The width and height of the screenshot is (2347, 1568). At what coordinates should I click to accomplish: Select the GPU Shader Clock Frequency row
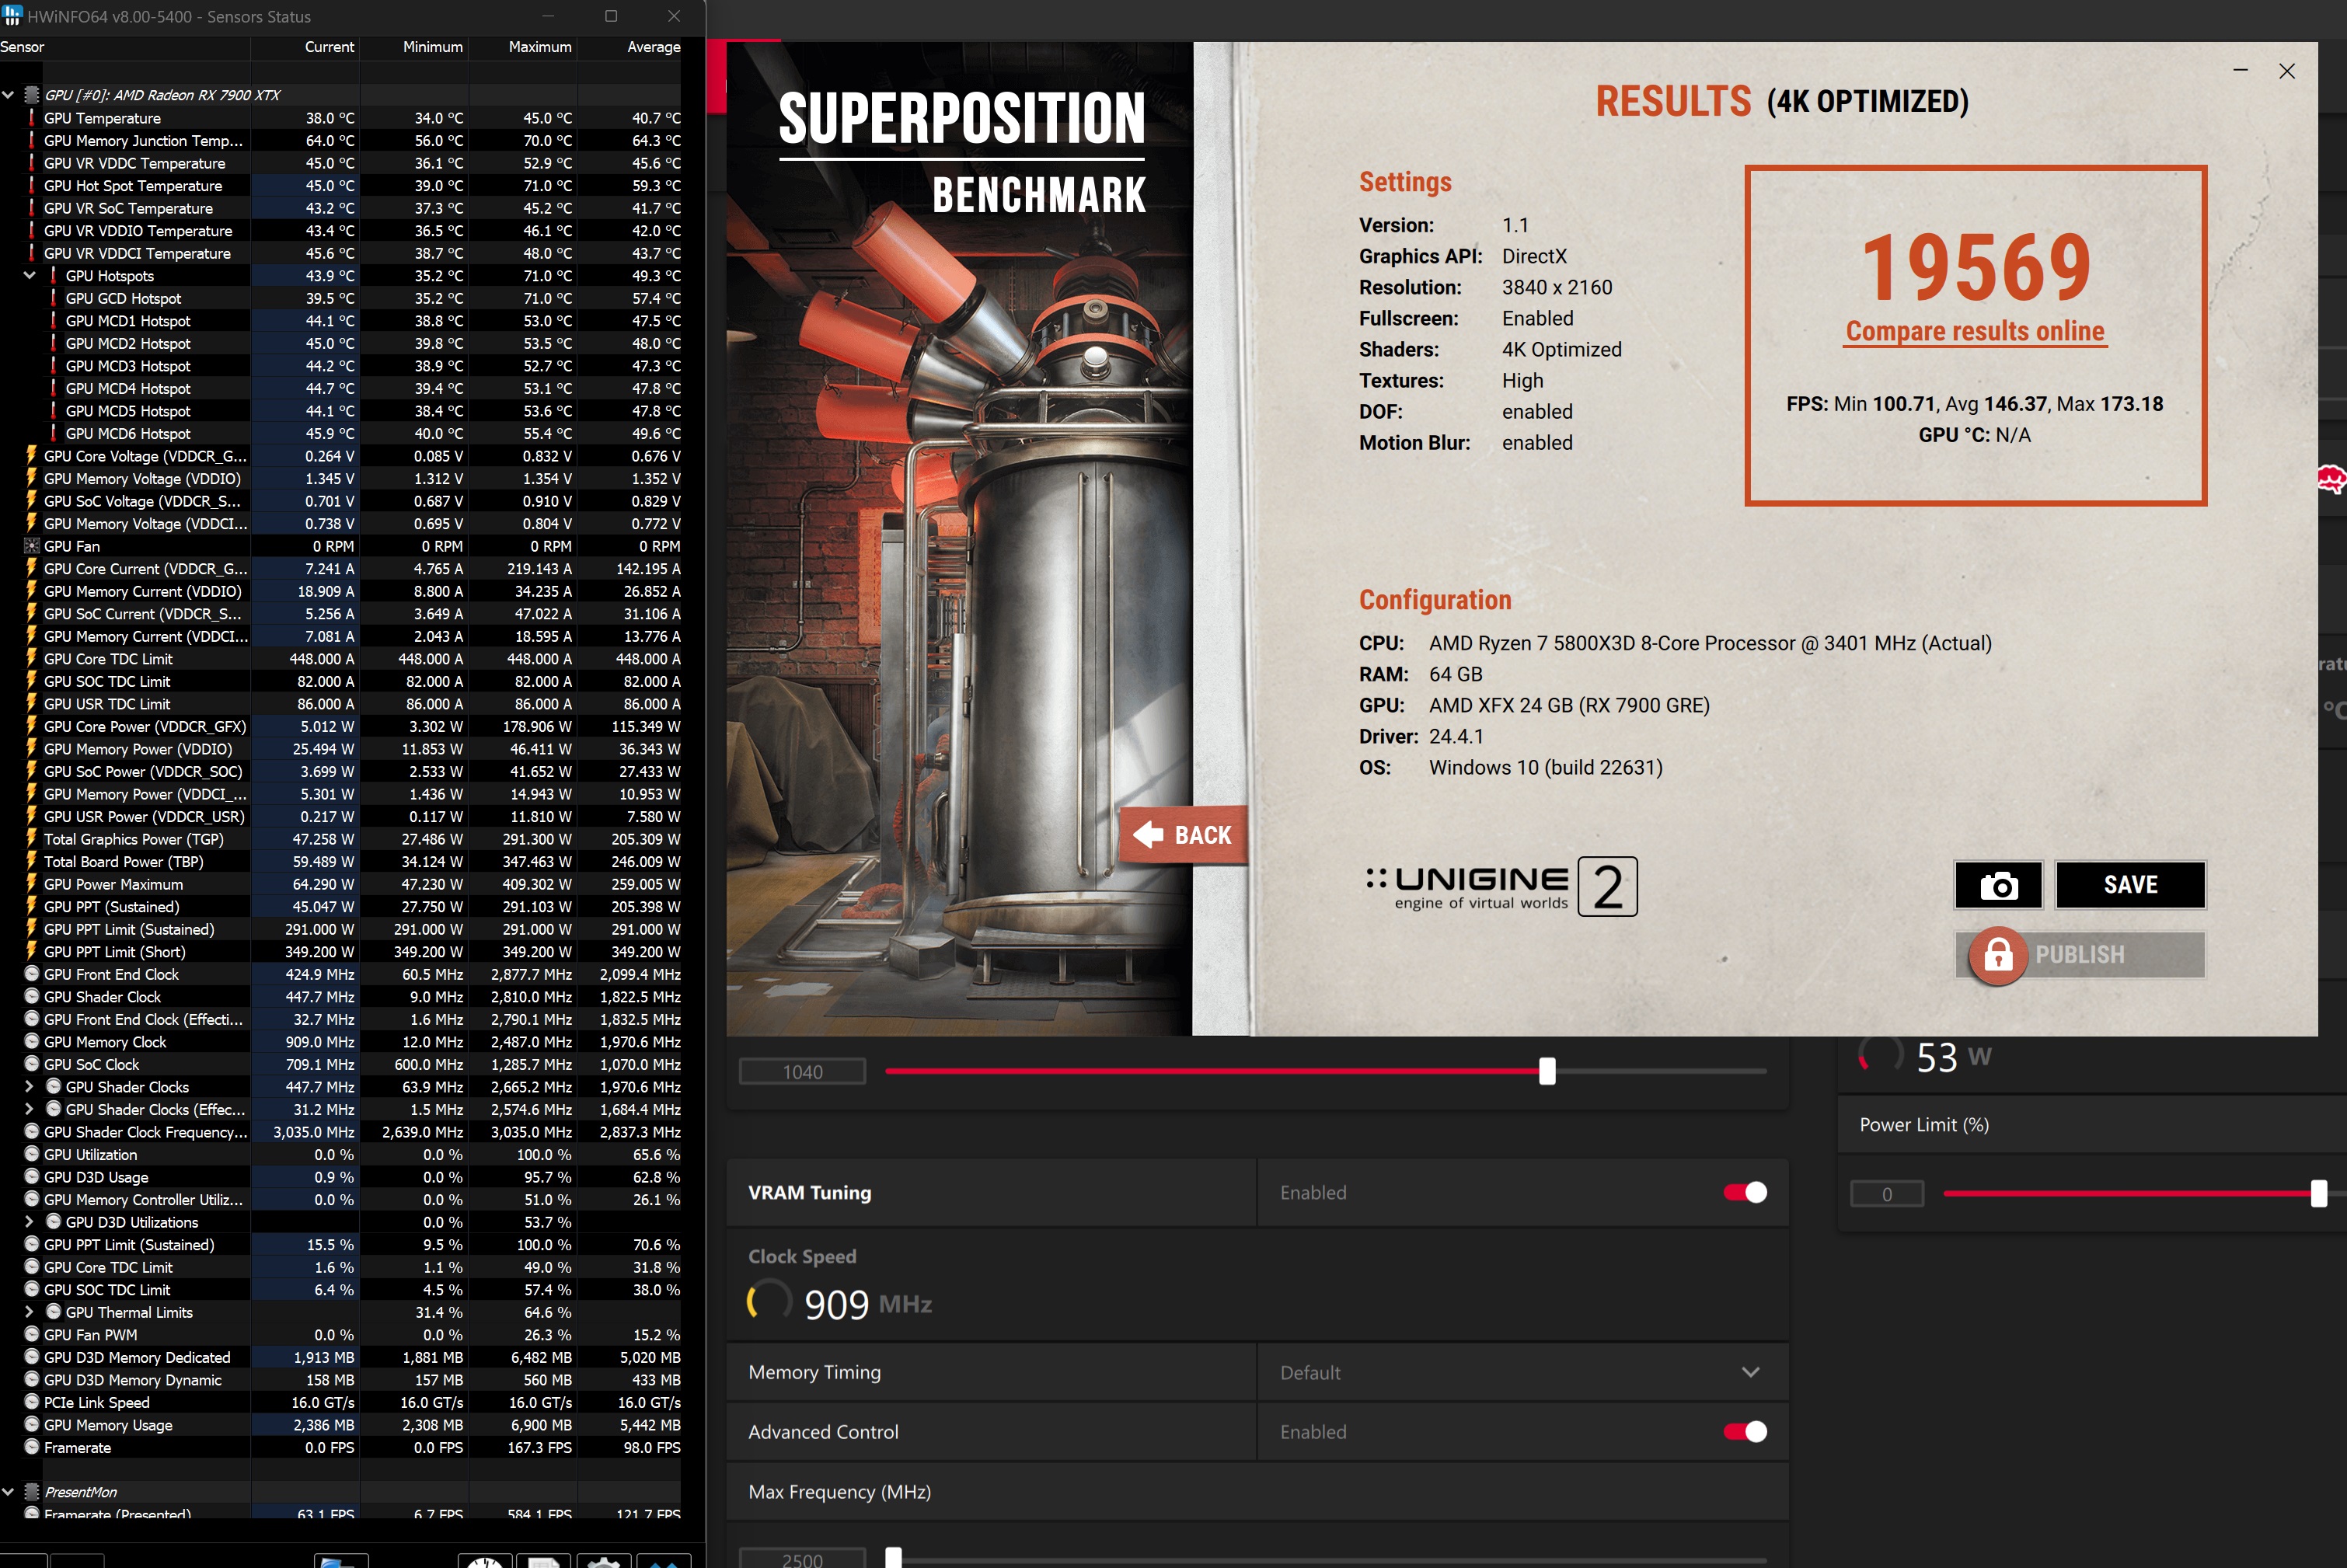[x=340, y=1132]
